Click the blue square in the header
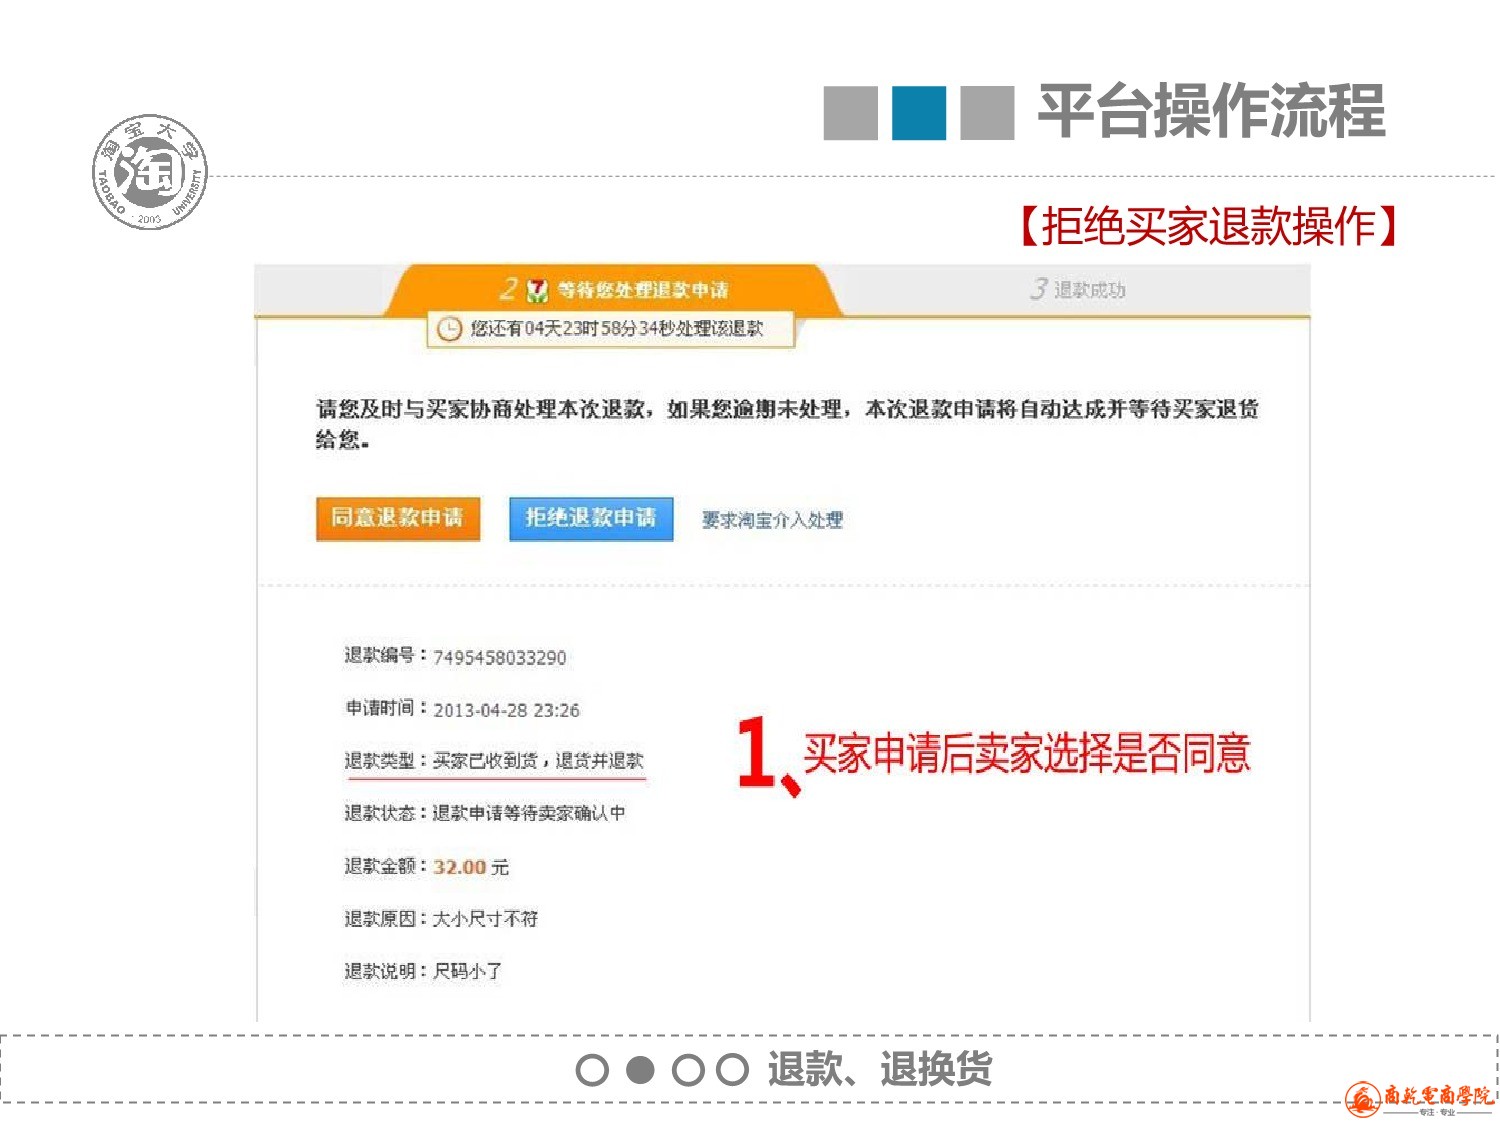 coord(918,113)
